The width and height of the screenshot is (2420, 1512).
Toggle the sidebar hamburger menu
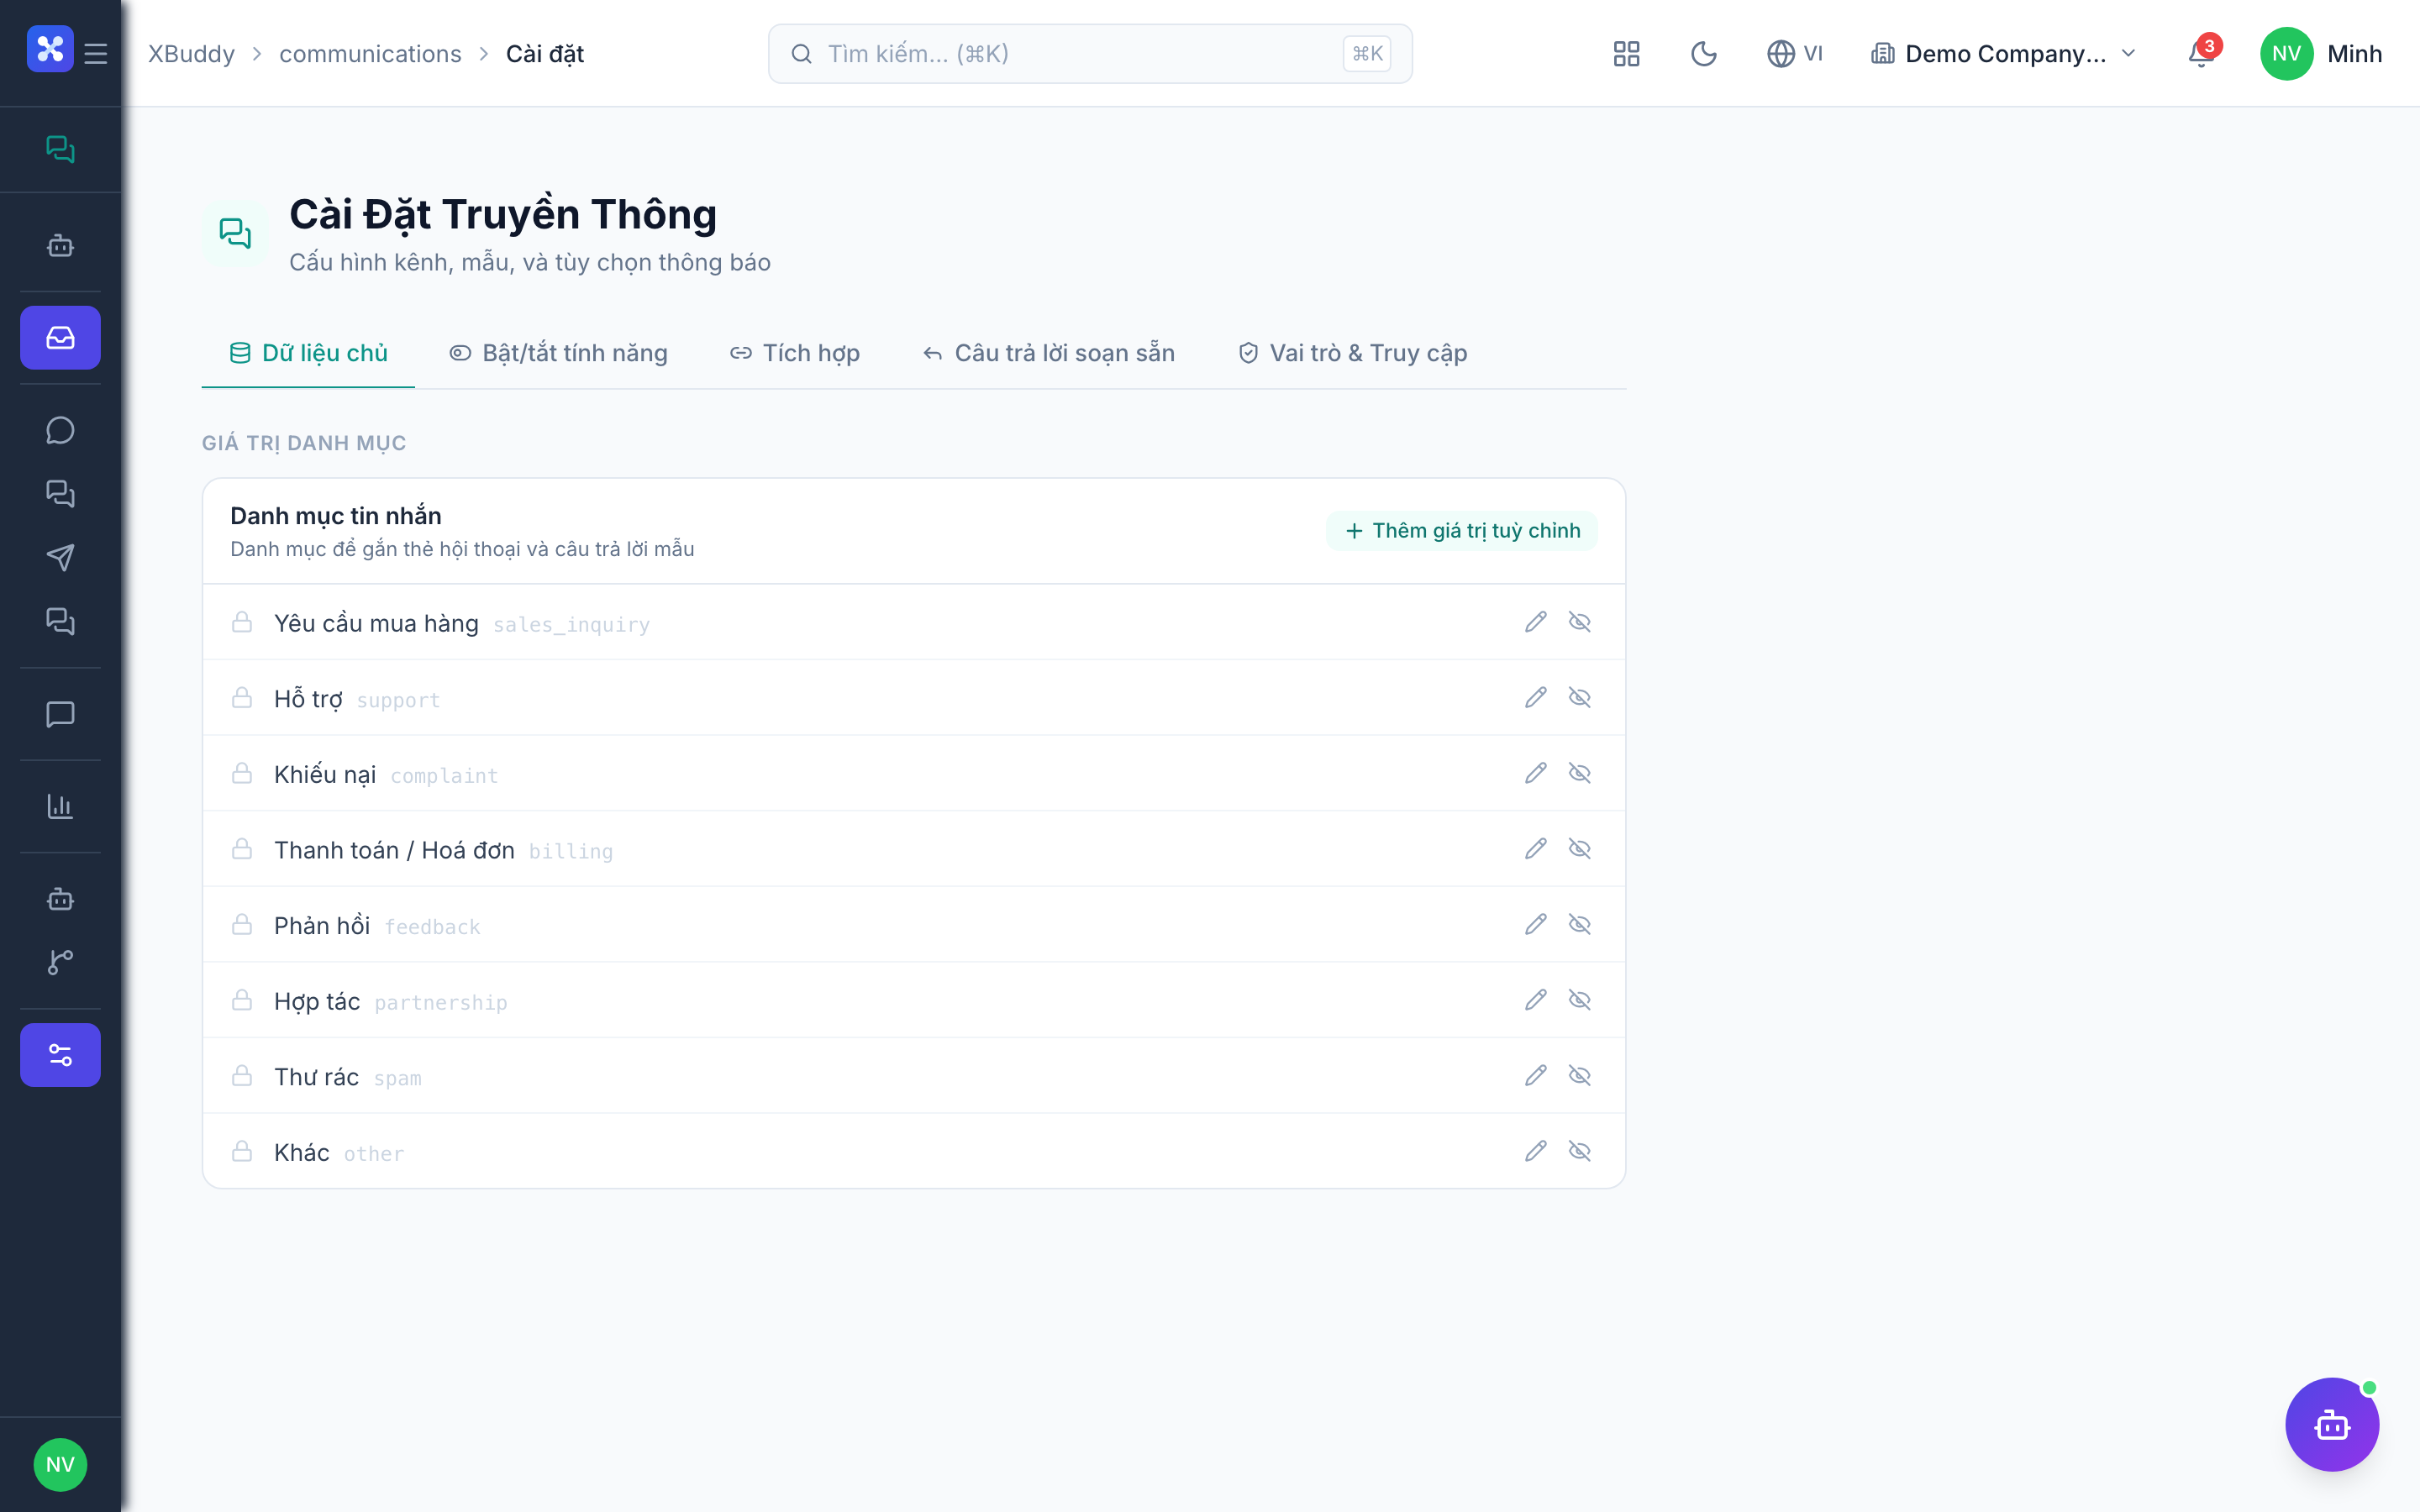coord(96,53)
